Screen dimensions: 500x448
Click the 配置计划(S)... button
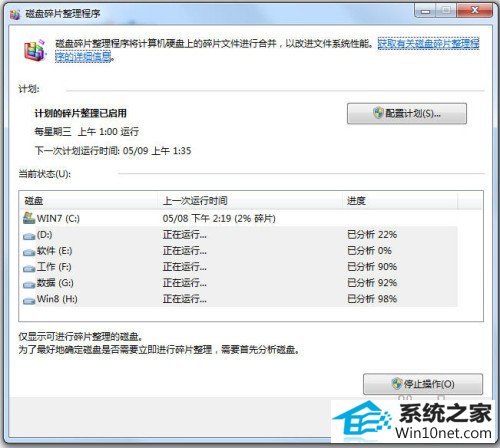click(407, 114)
